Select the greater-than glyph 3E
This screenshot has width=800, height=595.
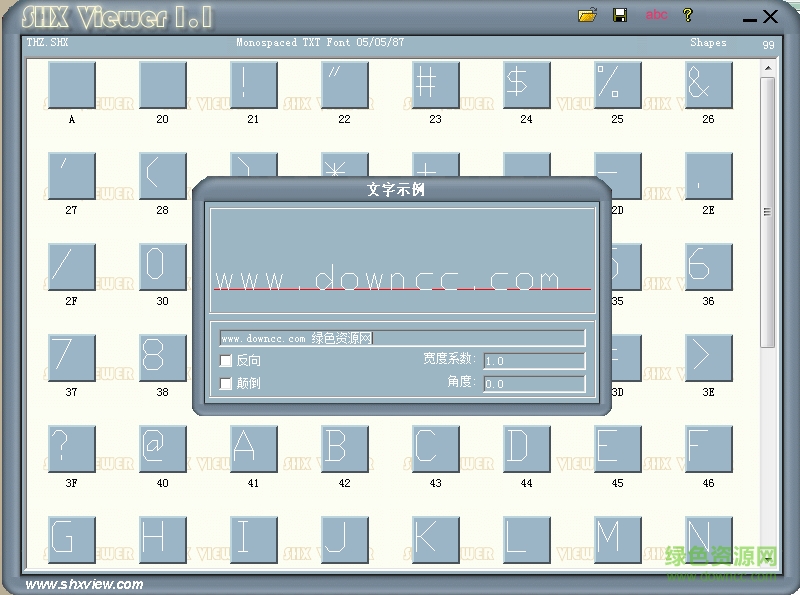709,358
